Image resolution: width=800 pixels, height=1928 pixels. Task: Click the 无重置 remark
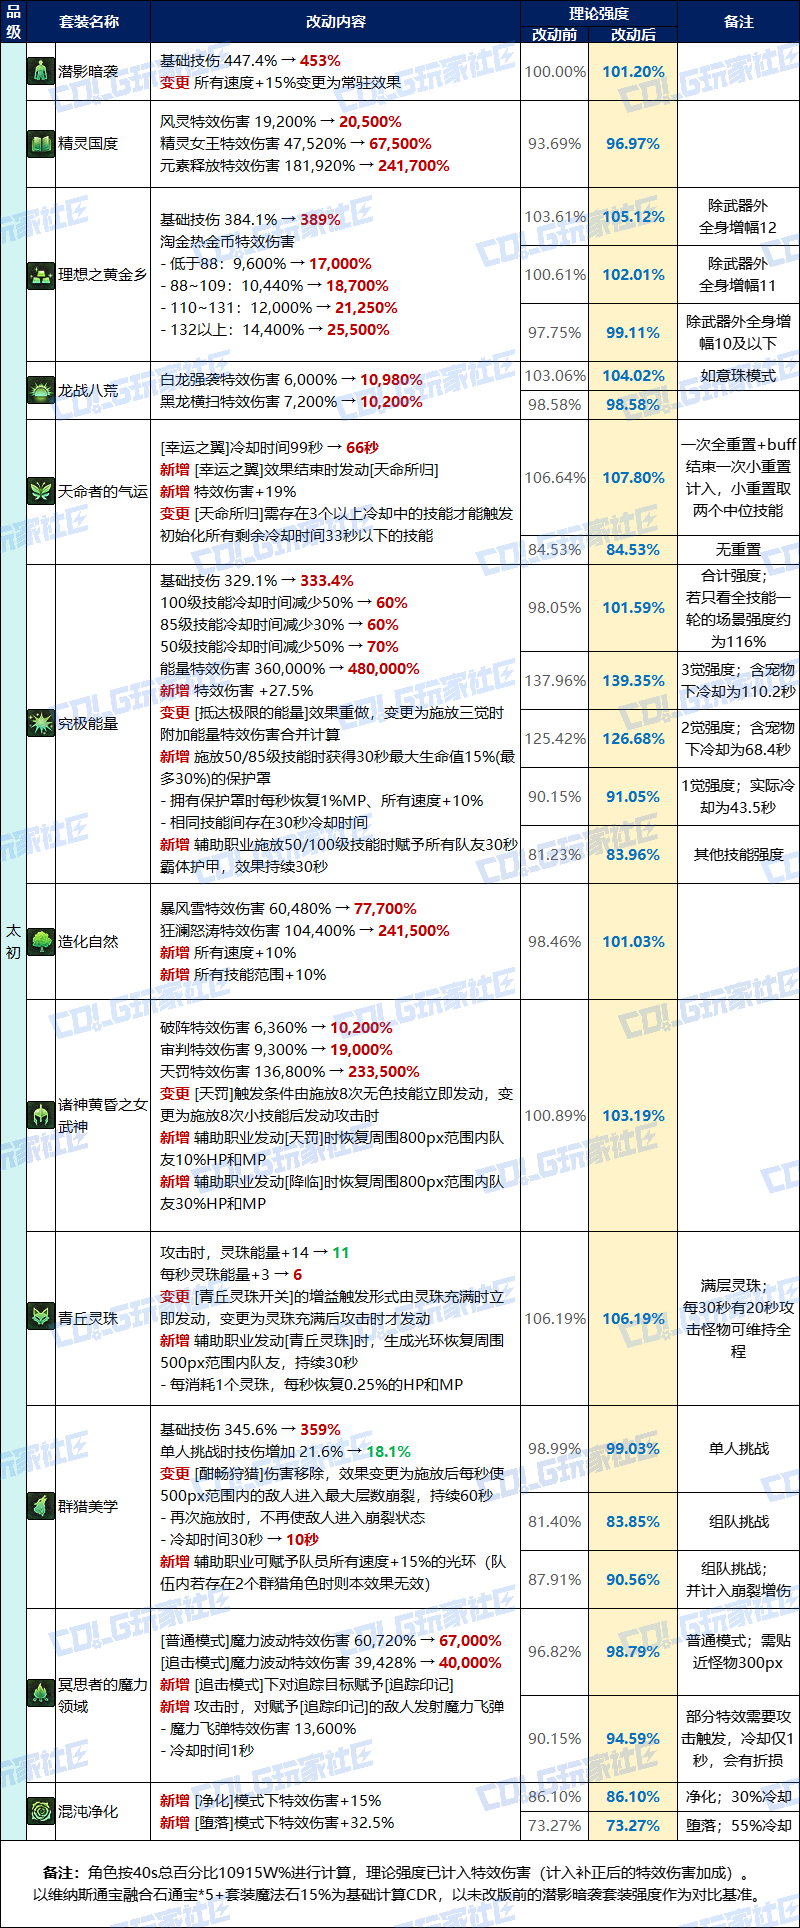(738, 549)
